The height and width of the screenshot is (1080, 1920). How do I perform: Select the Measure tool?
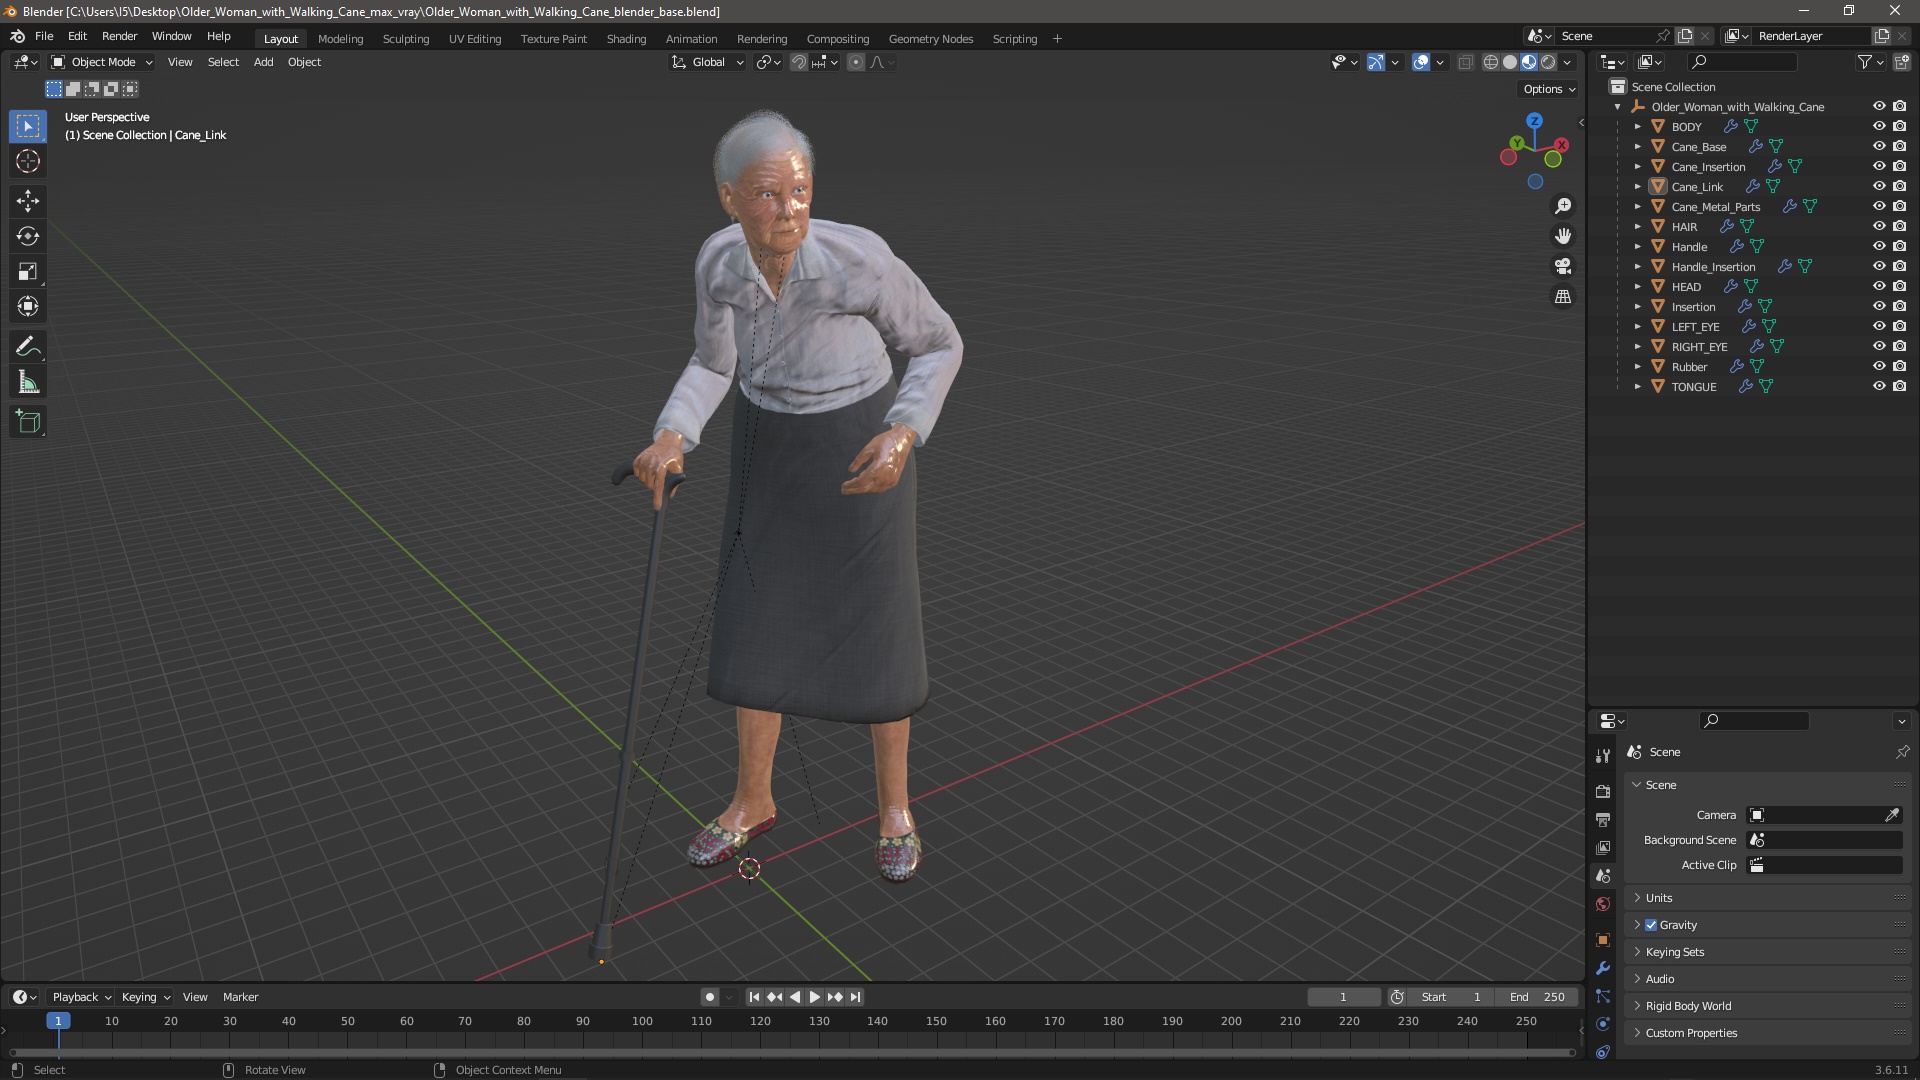(x=27, y=383)
